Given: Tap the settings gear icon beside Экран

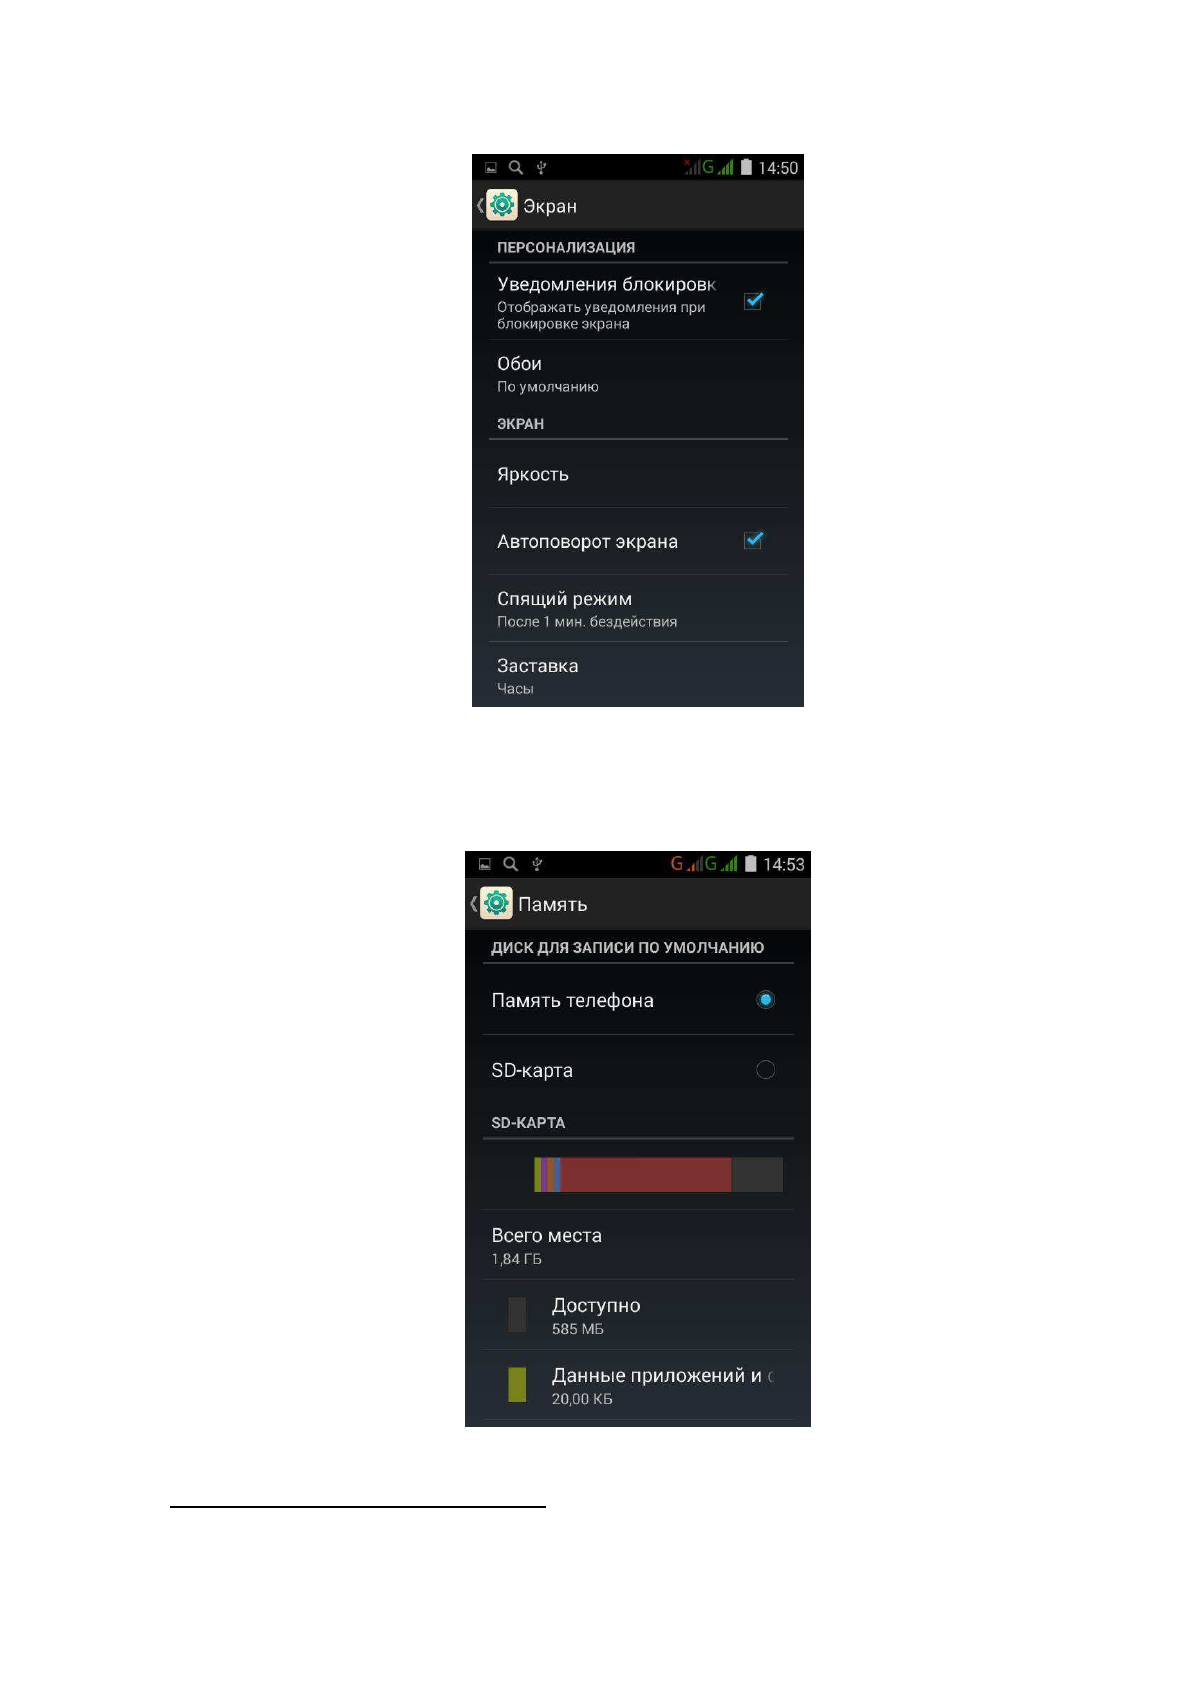Looking at the screenshot, I should pos(502,205).
